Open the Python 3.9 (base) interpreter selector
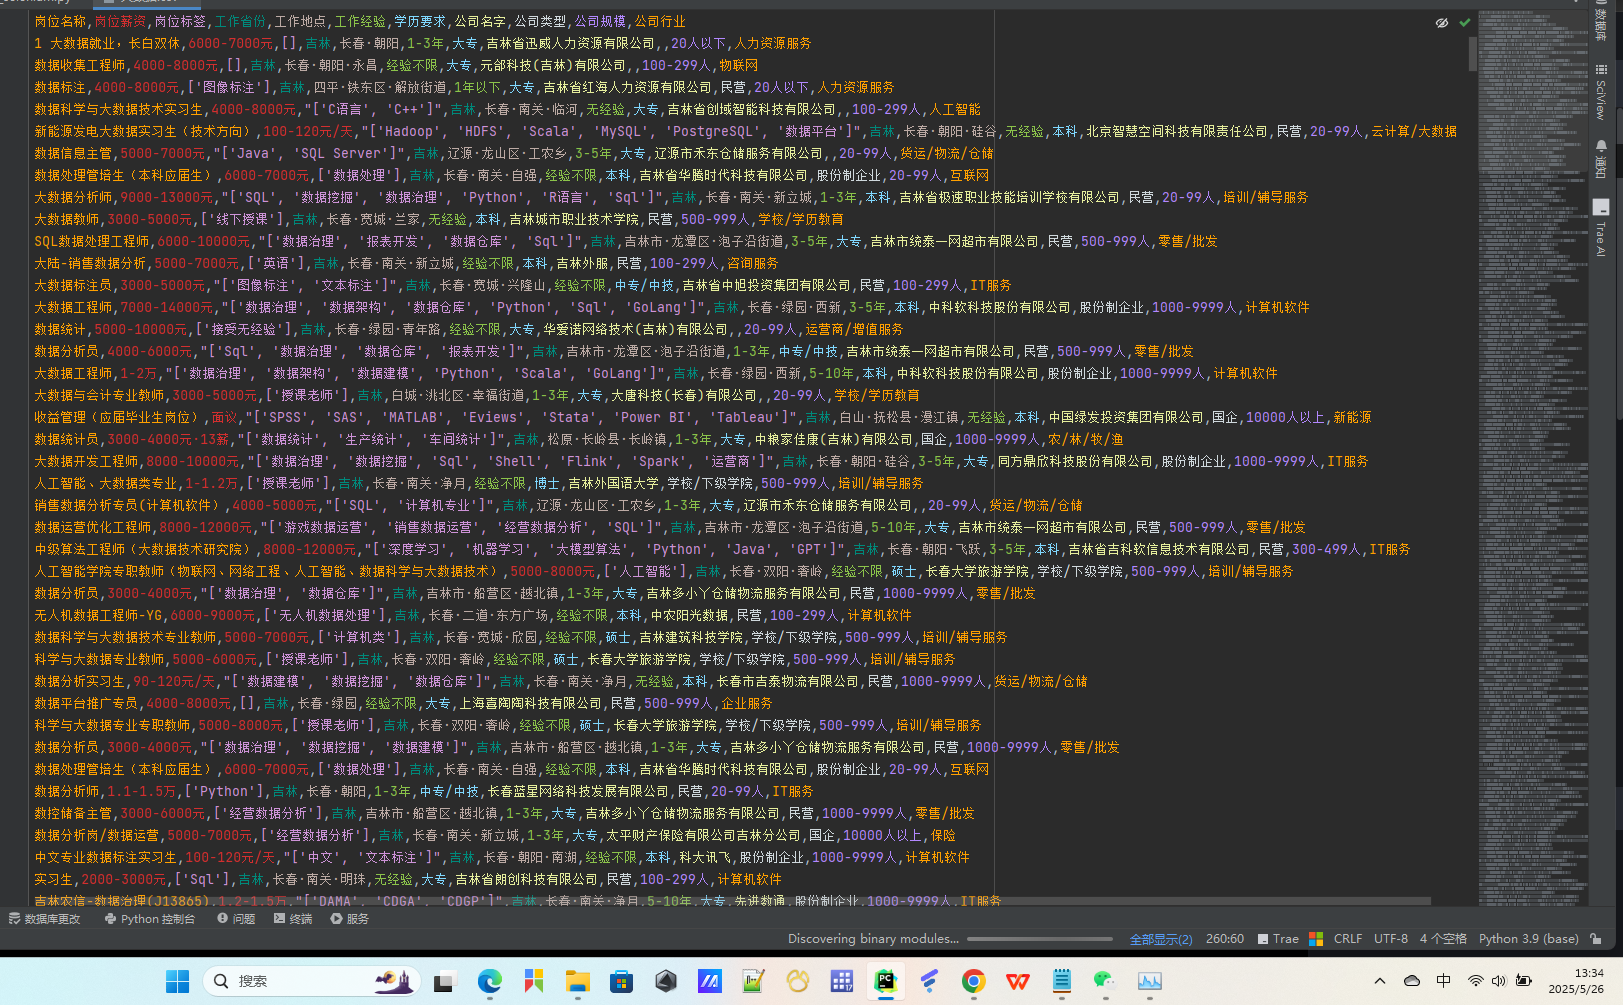The width and height of the screenshot is (1623, 1005). pos(1529,939)
